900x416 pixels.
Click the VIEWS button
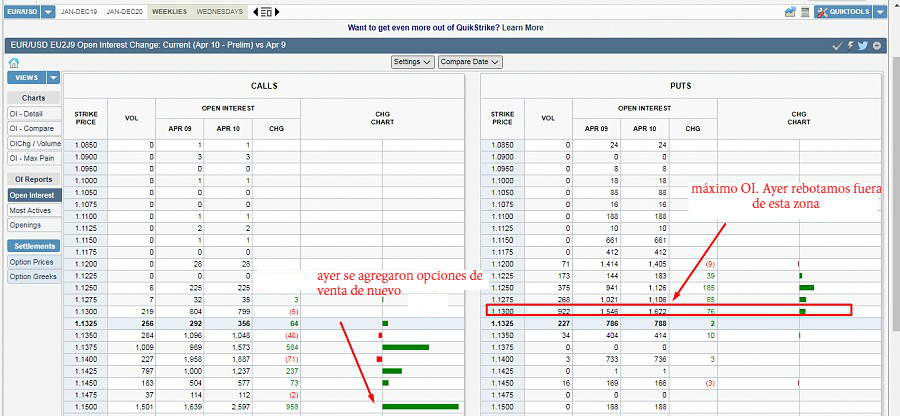[26, 77]
